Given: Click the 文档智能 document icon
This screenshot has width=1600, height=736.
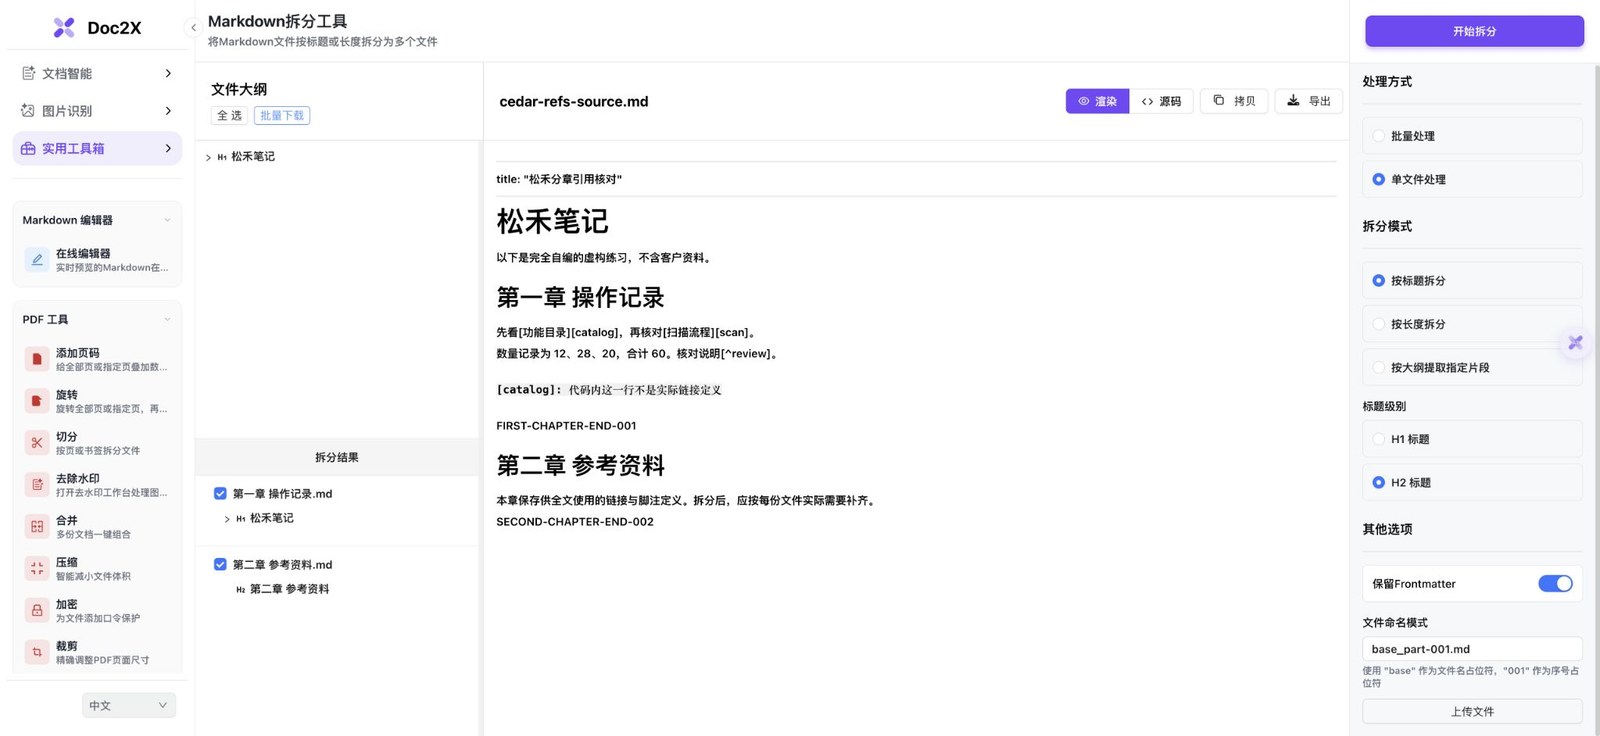Looking at the screenshot, I should (28, 73).
